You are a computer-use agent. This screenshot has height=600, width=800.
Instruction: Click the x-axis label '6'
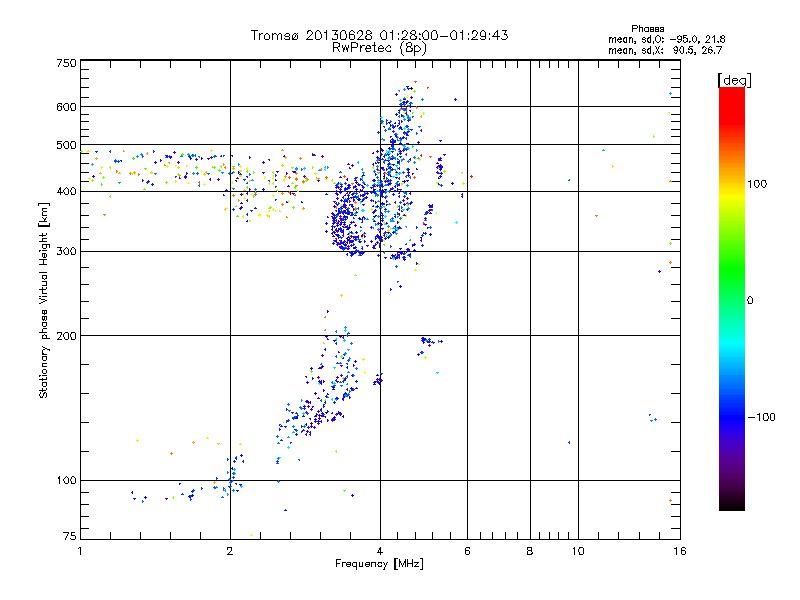[x=467, y=551]
